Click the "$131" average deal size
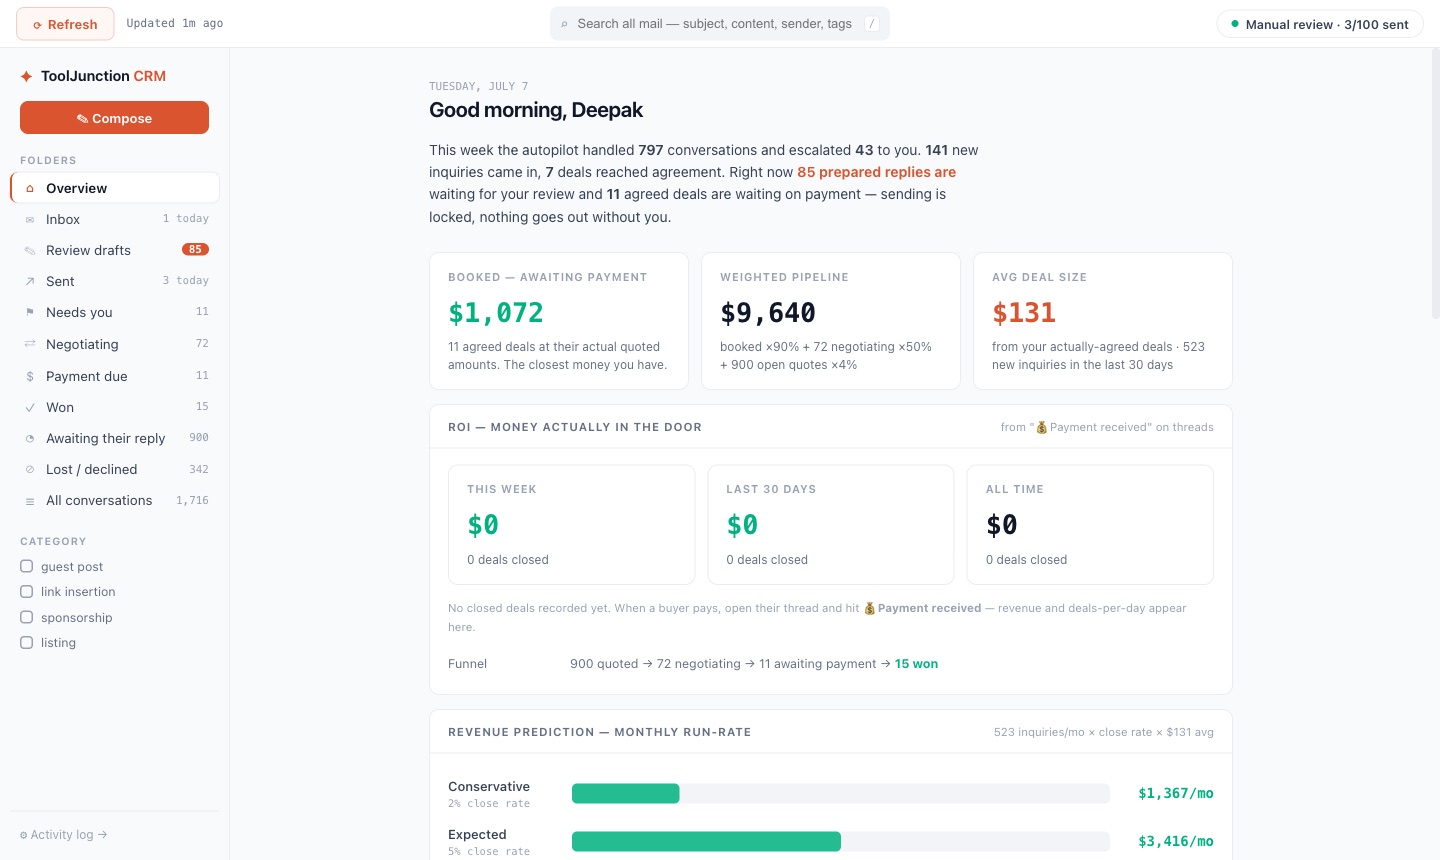This screenshot has height=860, width=1440. pyautogui.click(x=1024, y=313)
